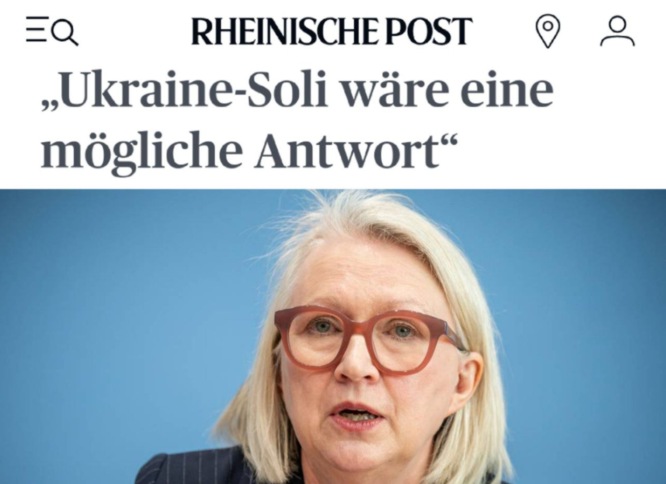Image resolution: width=666 pixels, height=484 pixels.
Task: Tap the three menu lines in the header
Action: [37, 29]
